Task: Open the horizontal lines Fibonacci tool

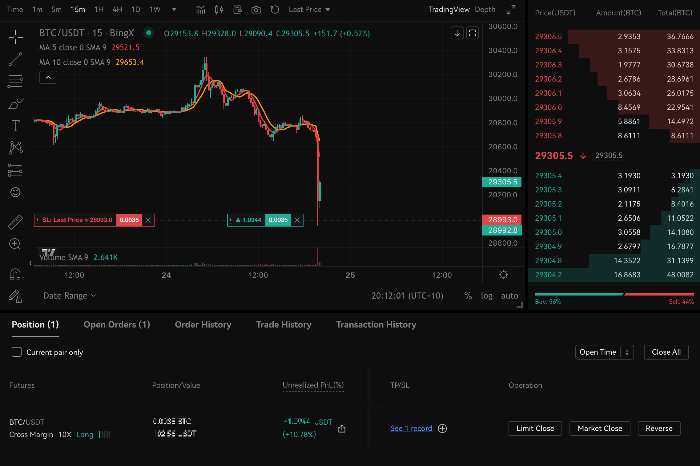Action: [x=16, y=81]
